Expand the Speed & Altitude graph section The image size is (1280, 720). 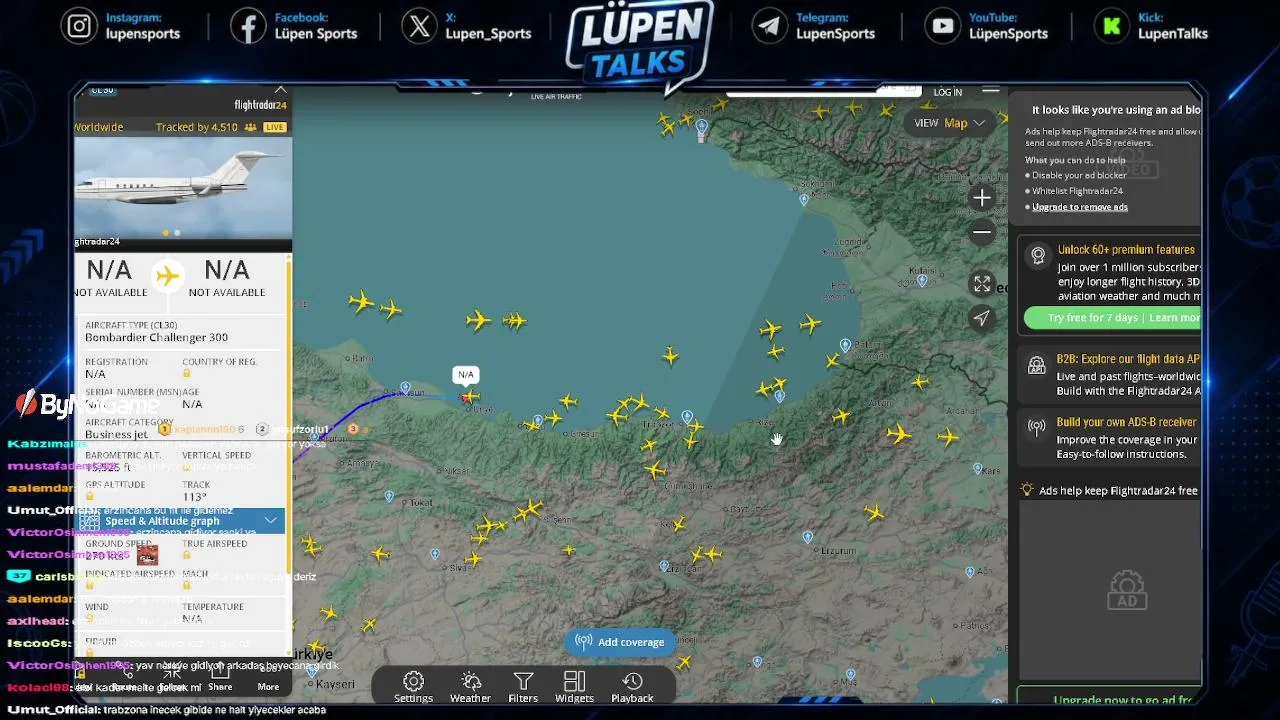[x=181, y=521]
